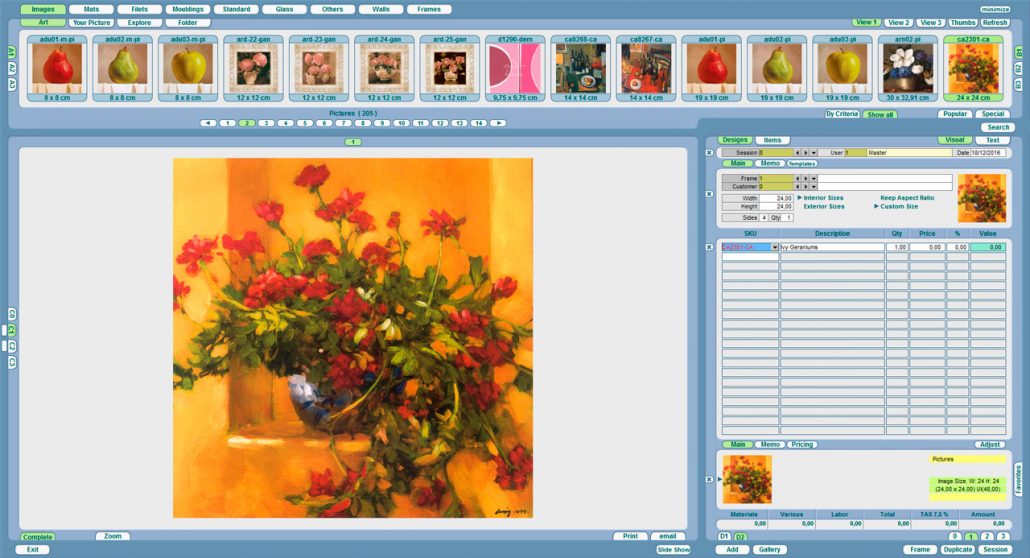Open the Filets category tab
The image size is (1030, 558).
click(x=139, y=9)
